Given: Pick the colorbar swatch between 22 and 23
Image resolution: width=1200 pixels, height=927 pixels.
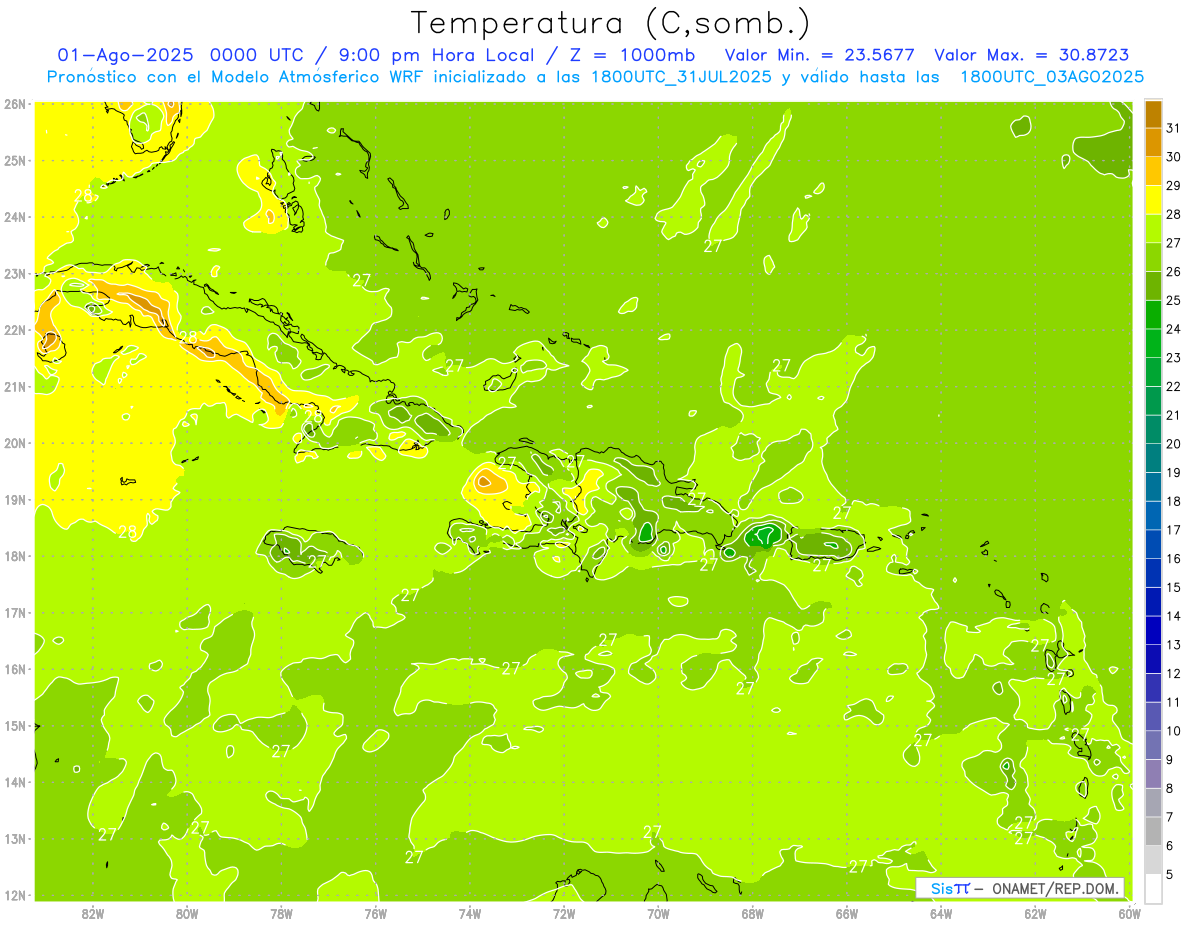Looking at the screenshot, I should (x=1153, y=372).
